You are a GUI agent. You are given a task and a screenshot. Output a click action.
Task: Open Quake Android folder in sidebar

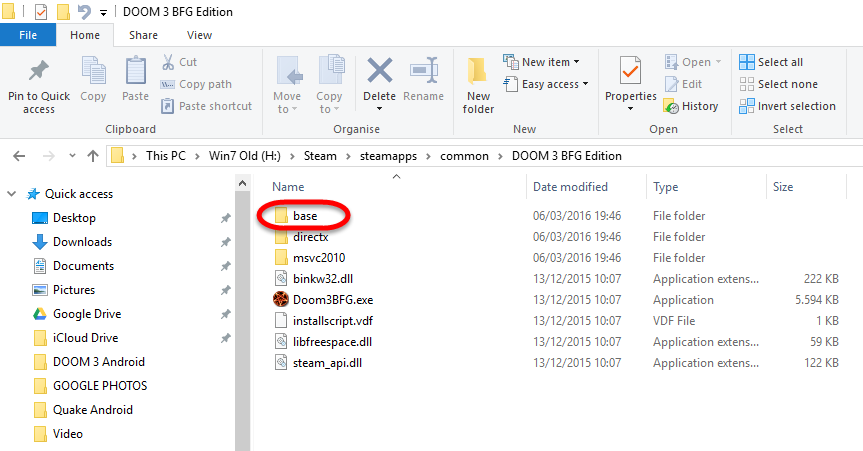[x=83, y=410]
